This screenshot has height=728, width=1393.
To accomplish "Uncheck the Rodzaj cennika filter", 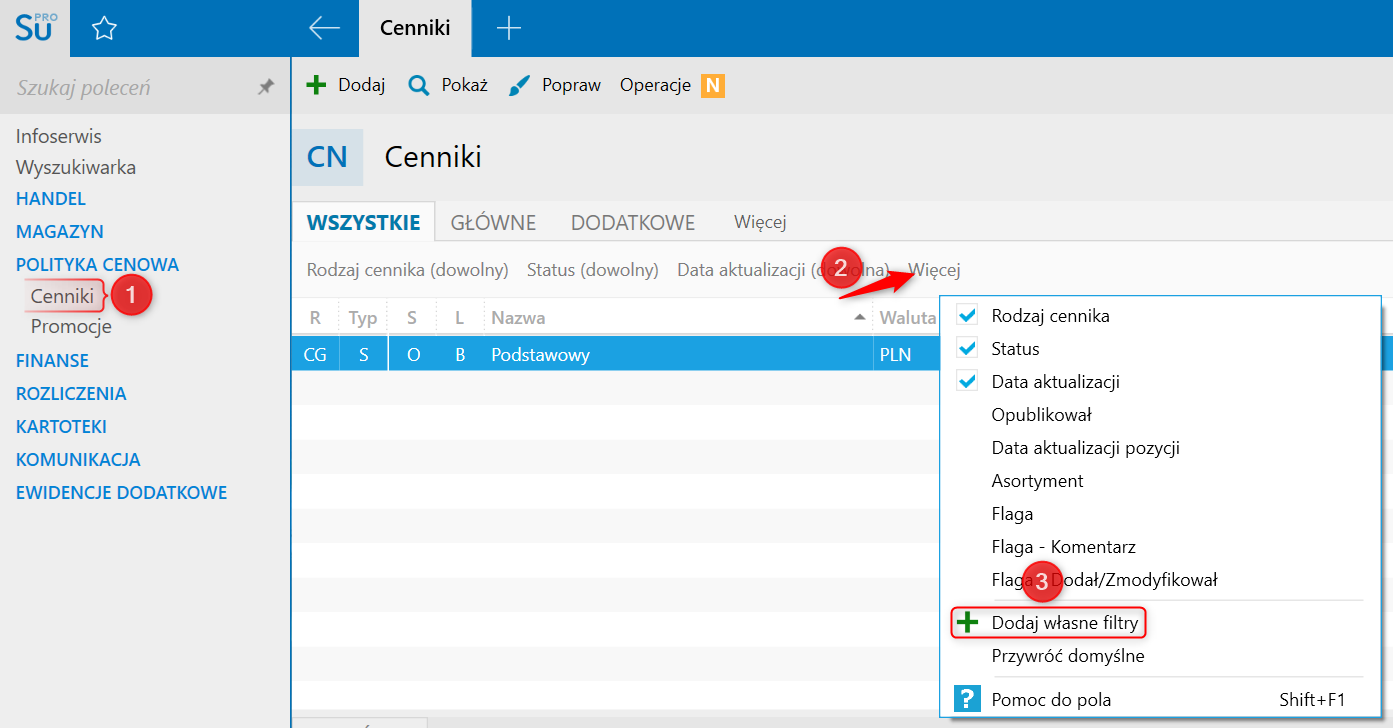I will point(967,316).
